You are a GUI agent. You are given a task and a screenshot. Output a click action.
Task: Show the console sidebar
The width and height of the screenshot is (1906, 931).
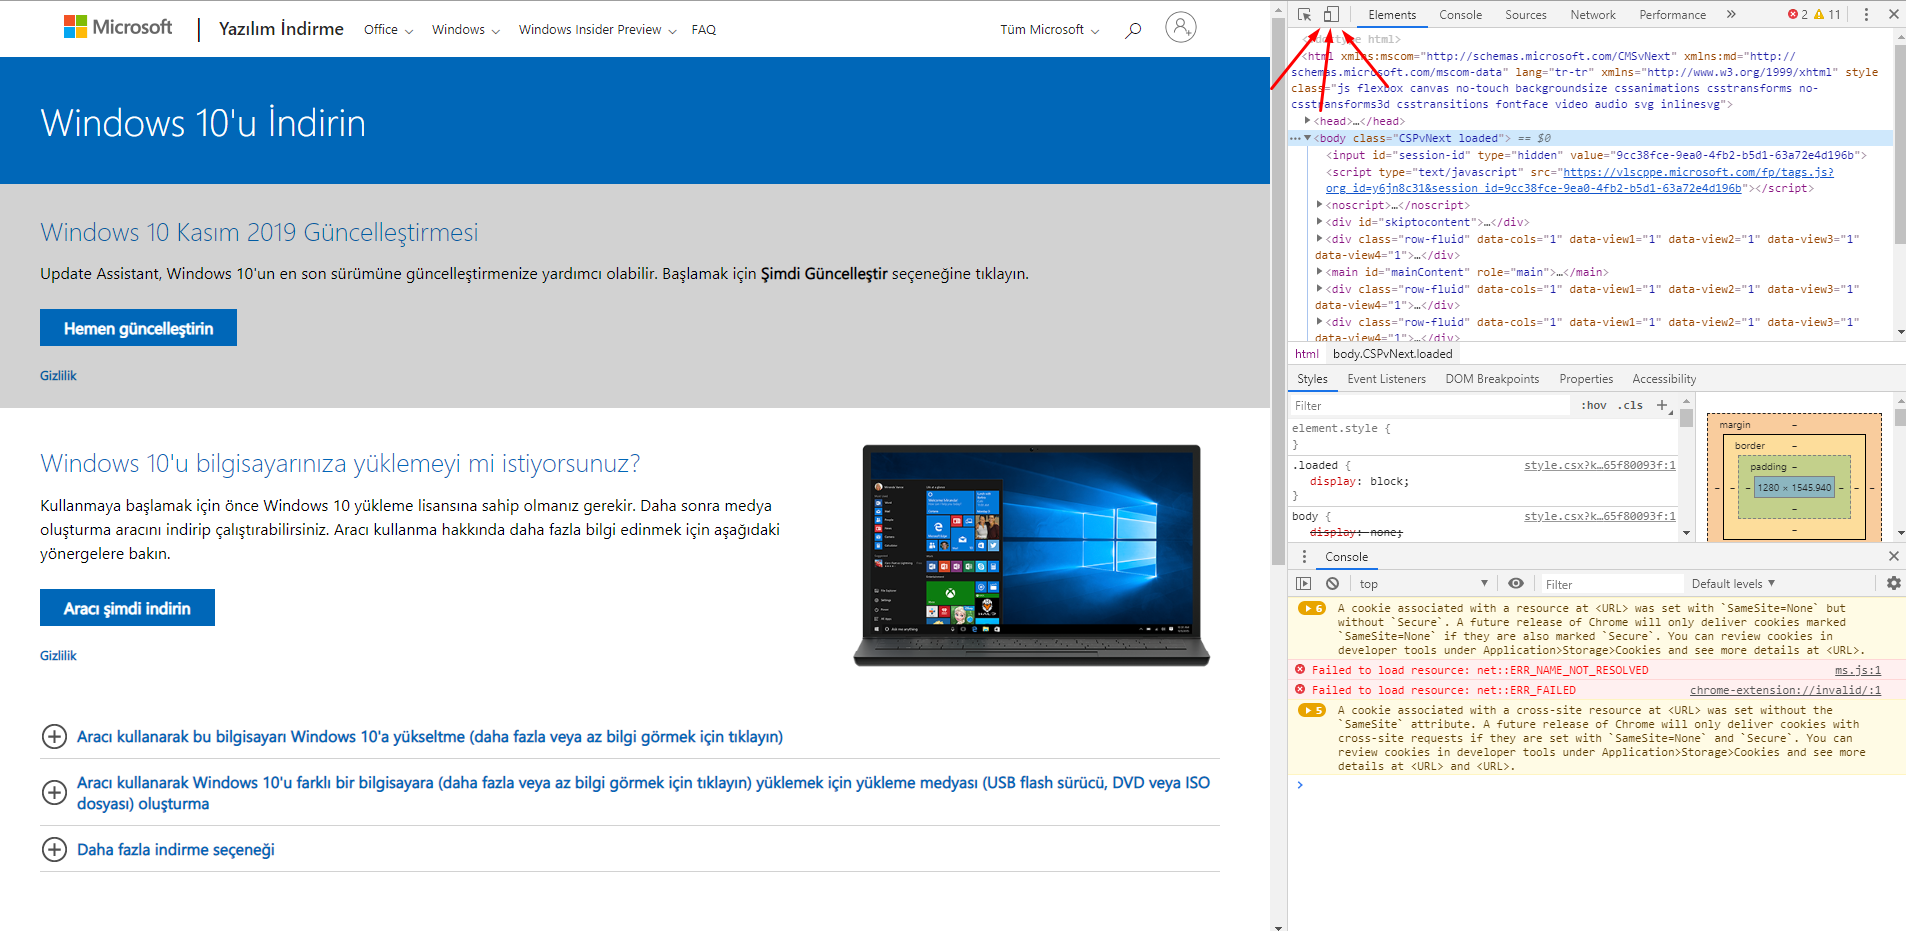1303,583
